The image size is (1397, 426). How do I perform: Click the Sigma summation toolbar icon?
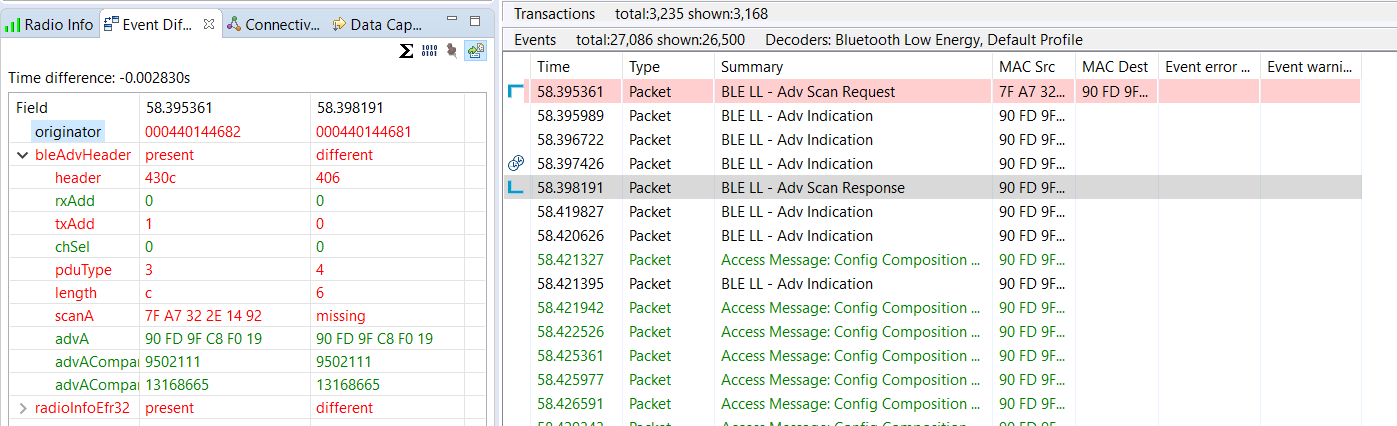point(406,51)
